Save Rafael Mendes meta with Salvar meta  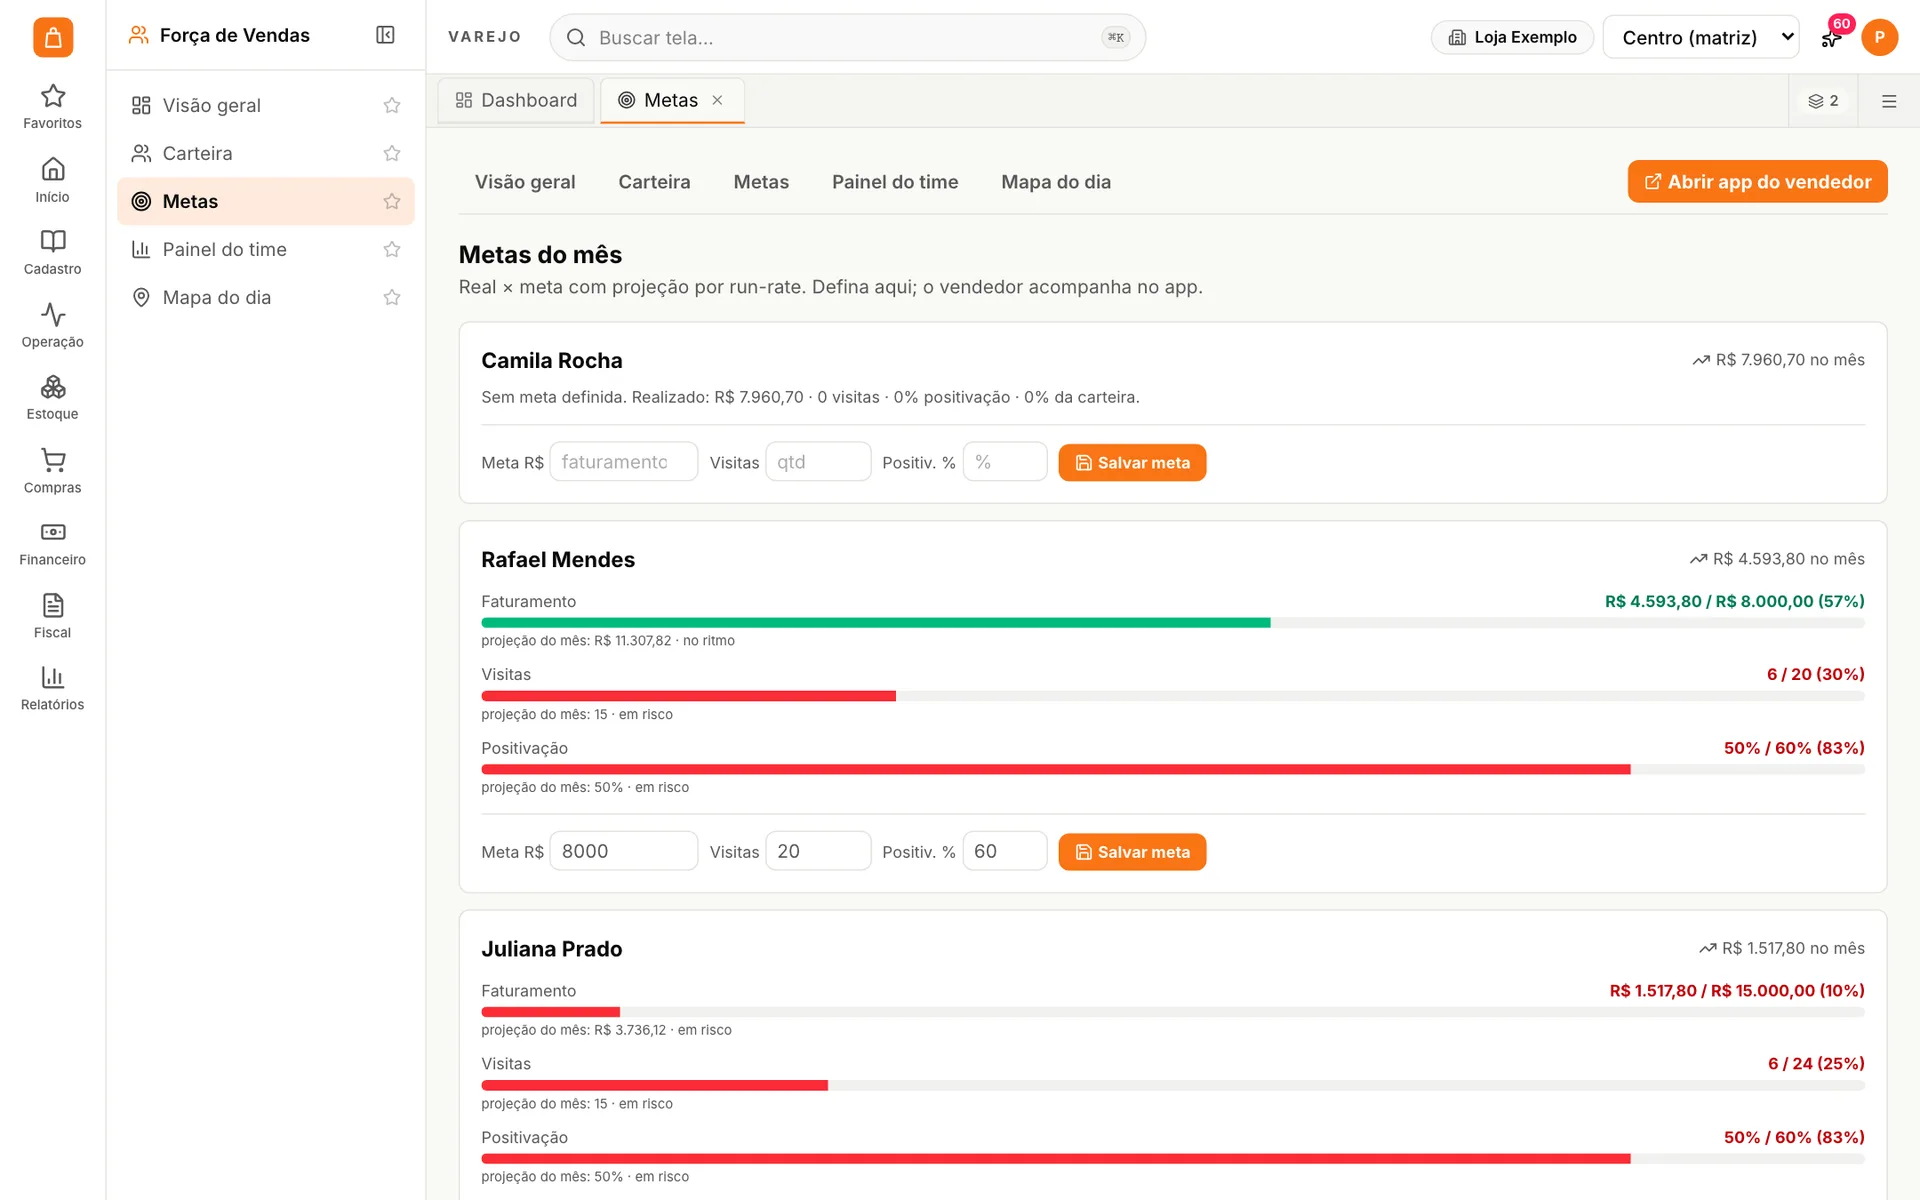point(1132,852)
